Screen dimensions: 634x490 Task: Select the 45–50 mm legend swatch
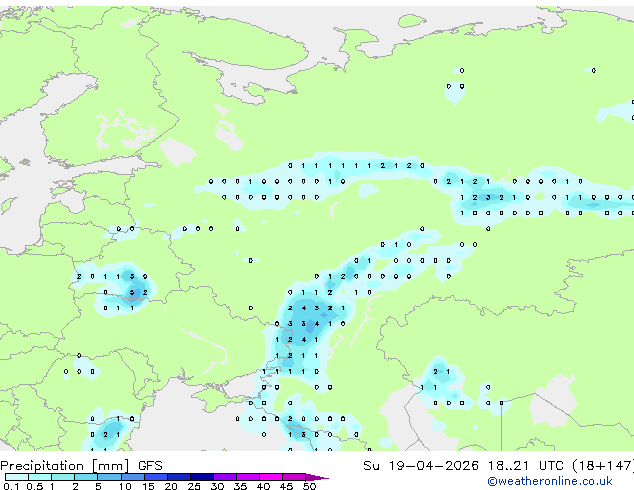click(294, 477)
